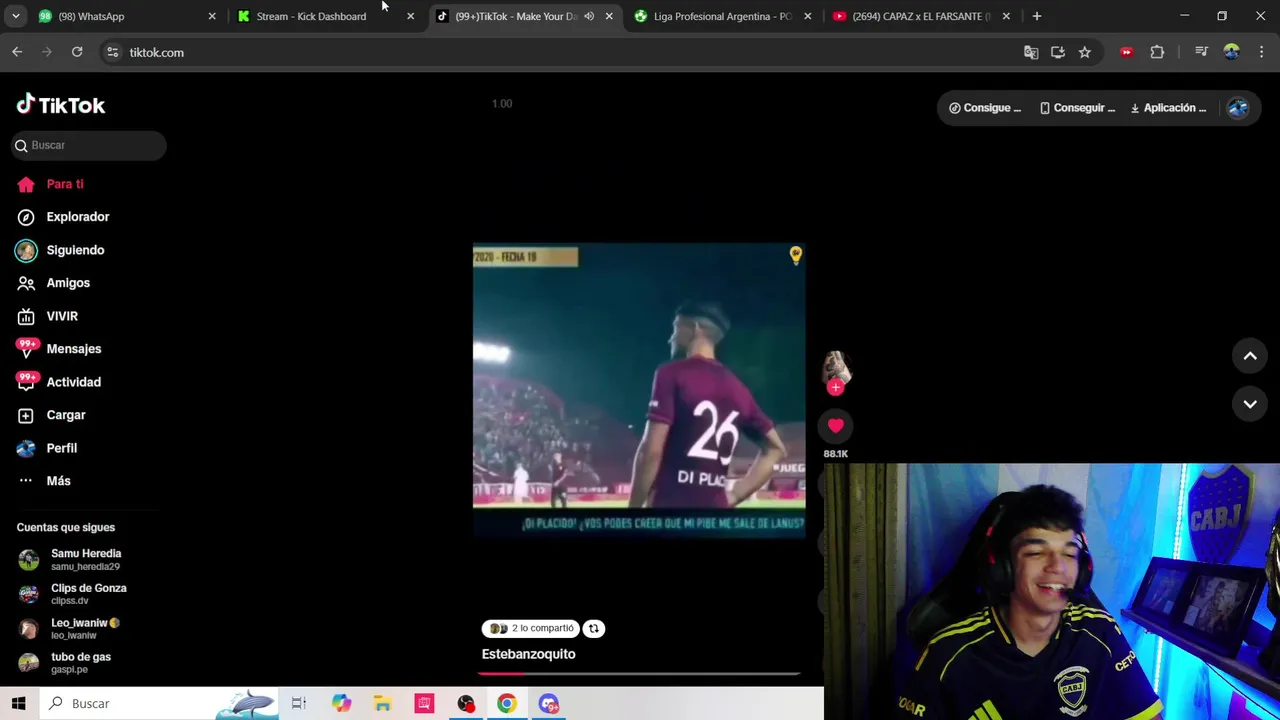Open Samu Heredia followed account

[70, 559]
